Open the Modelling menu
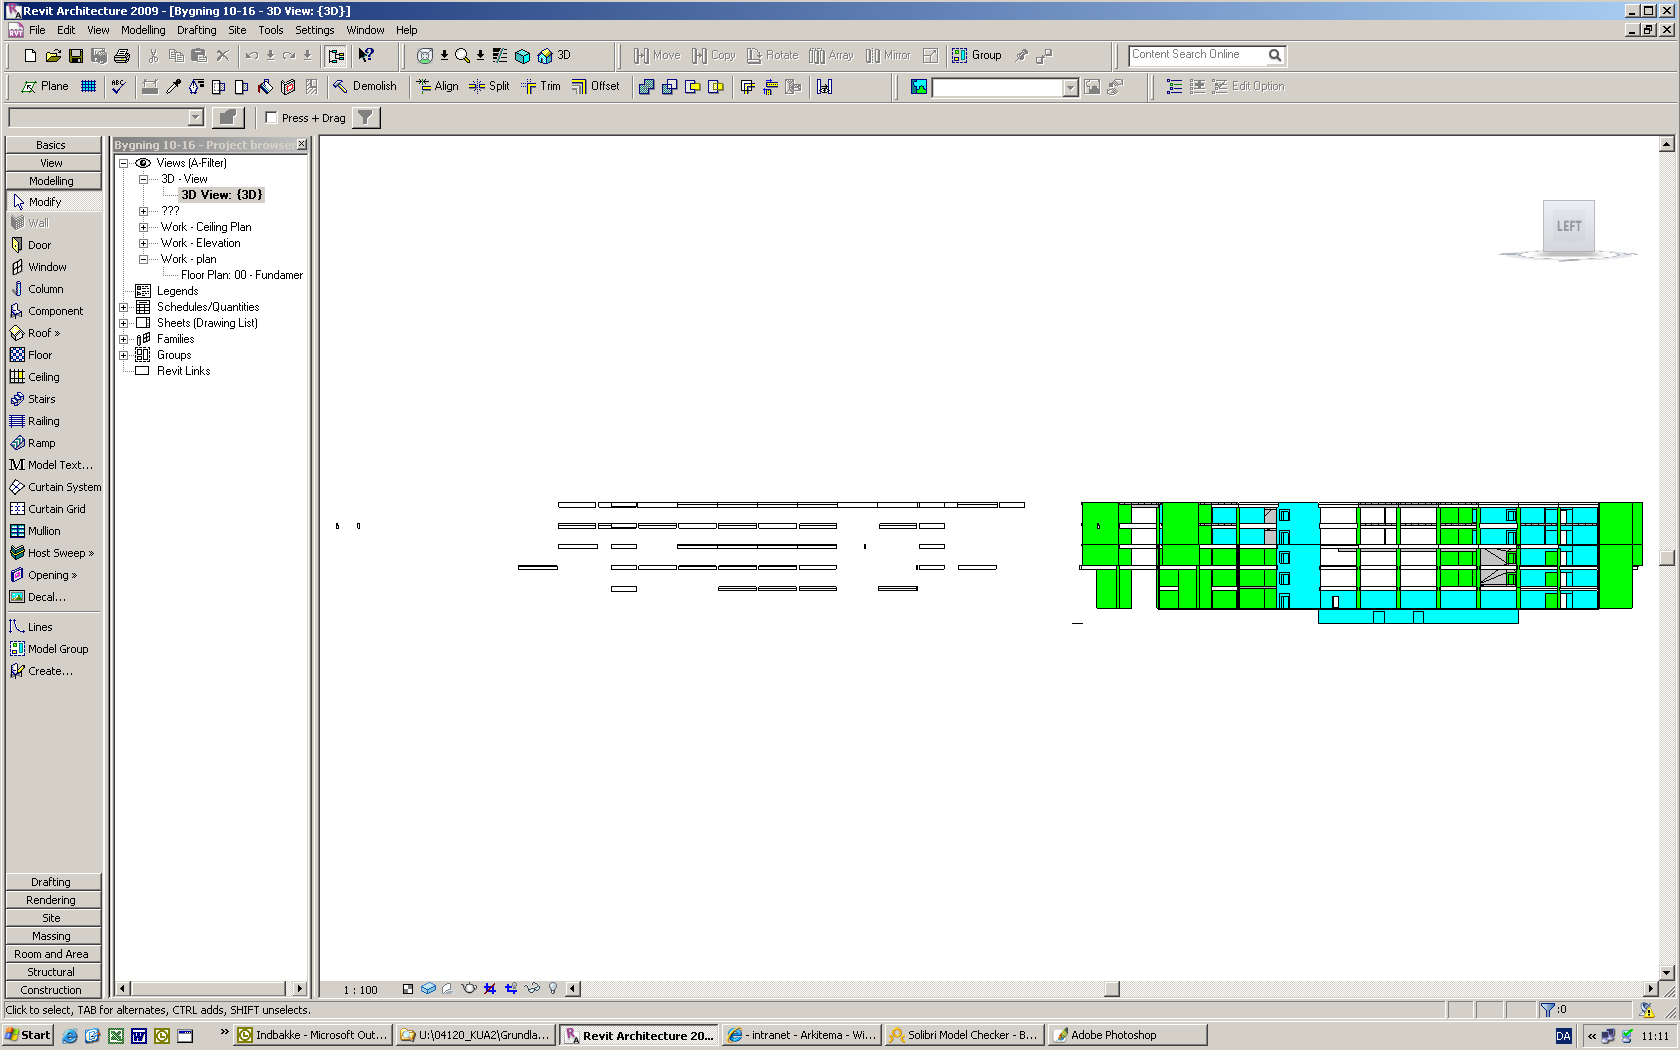 (143, 30)
